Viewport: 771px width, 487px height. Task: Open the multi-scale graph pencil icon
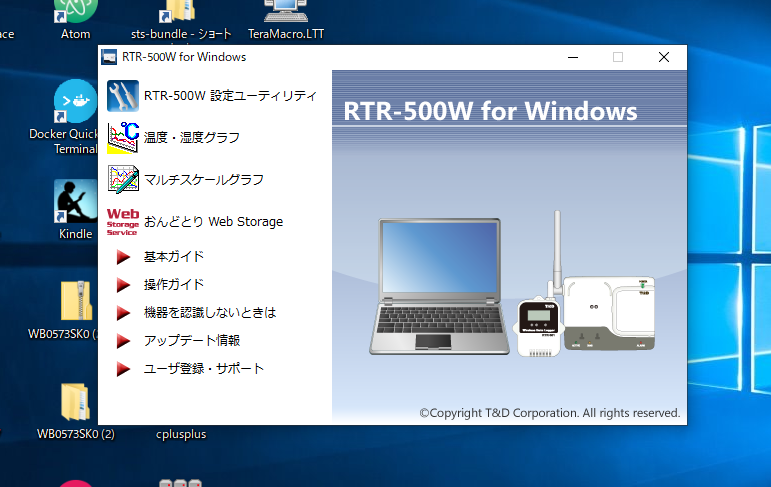[123, 179]
